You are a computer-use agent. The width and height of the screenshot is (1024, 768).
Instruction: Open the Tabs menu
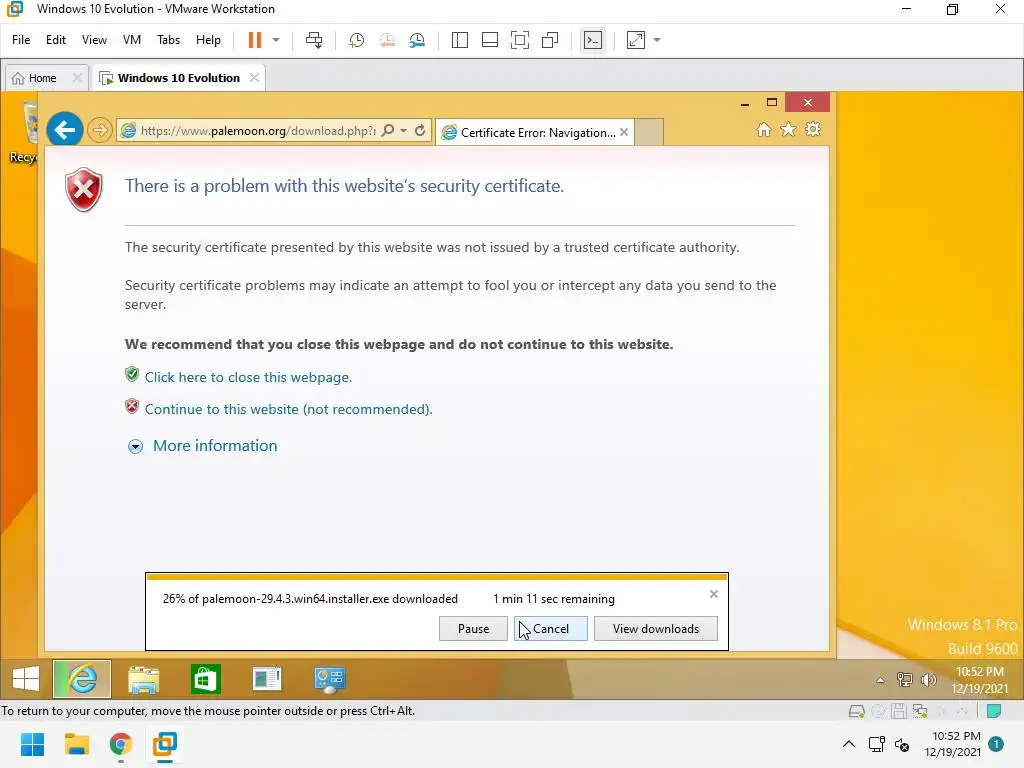pyautogui.click(x=168, y=40)
